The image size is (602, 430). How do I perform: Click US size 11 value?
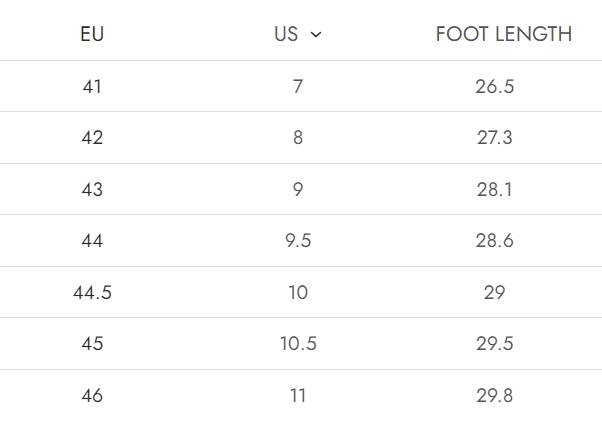(x=298, y=396)
